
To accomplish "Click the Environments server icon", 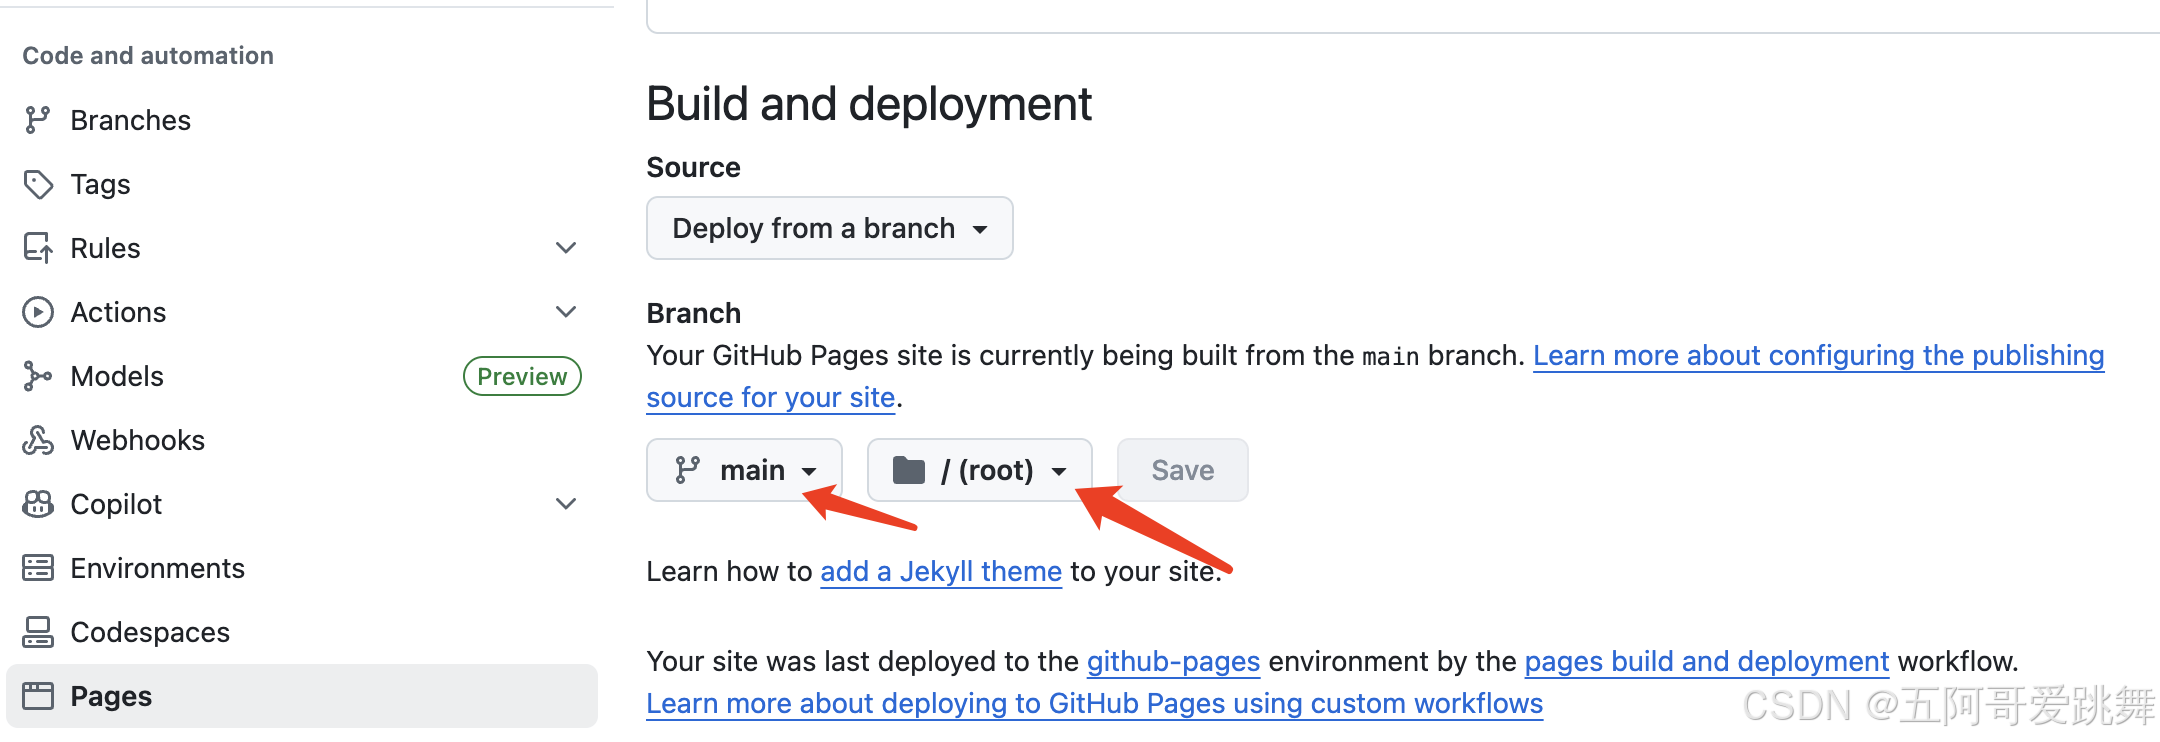I will pyautogui.click(x=38, y=568).
